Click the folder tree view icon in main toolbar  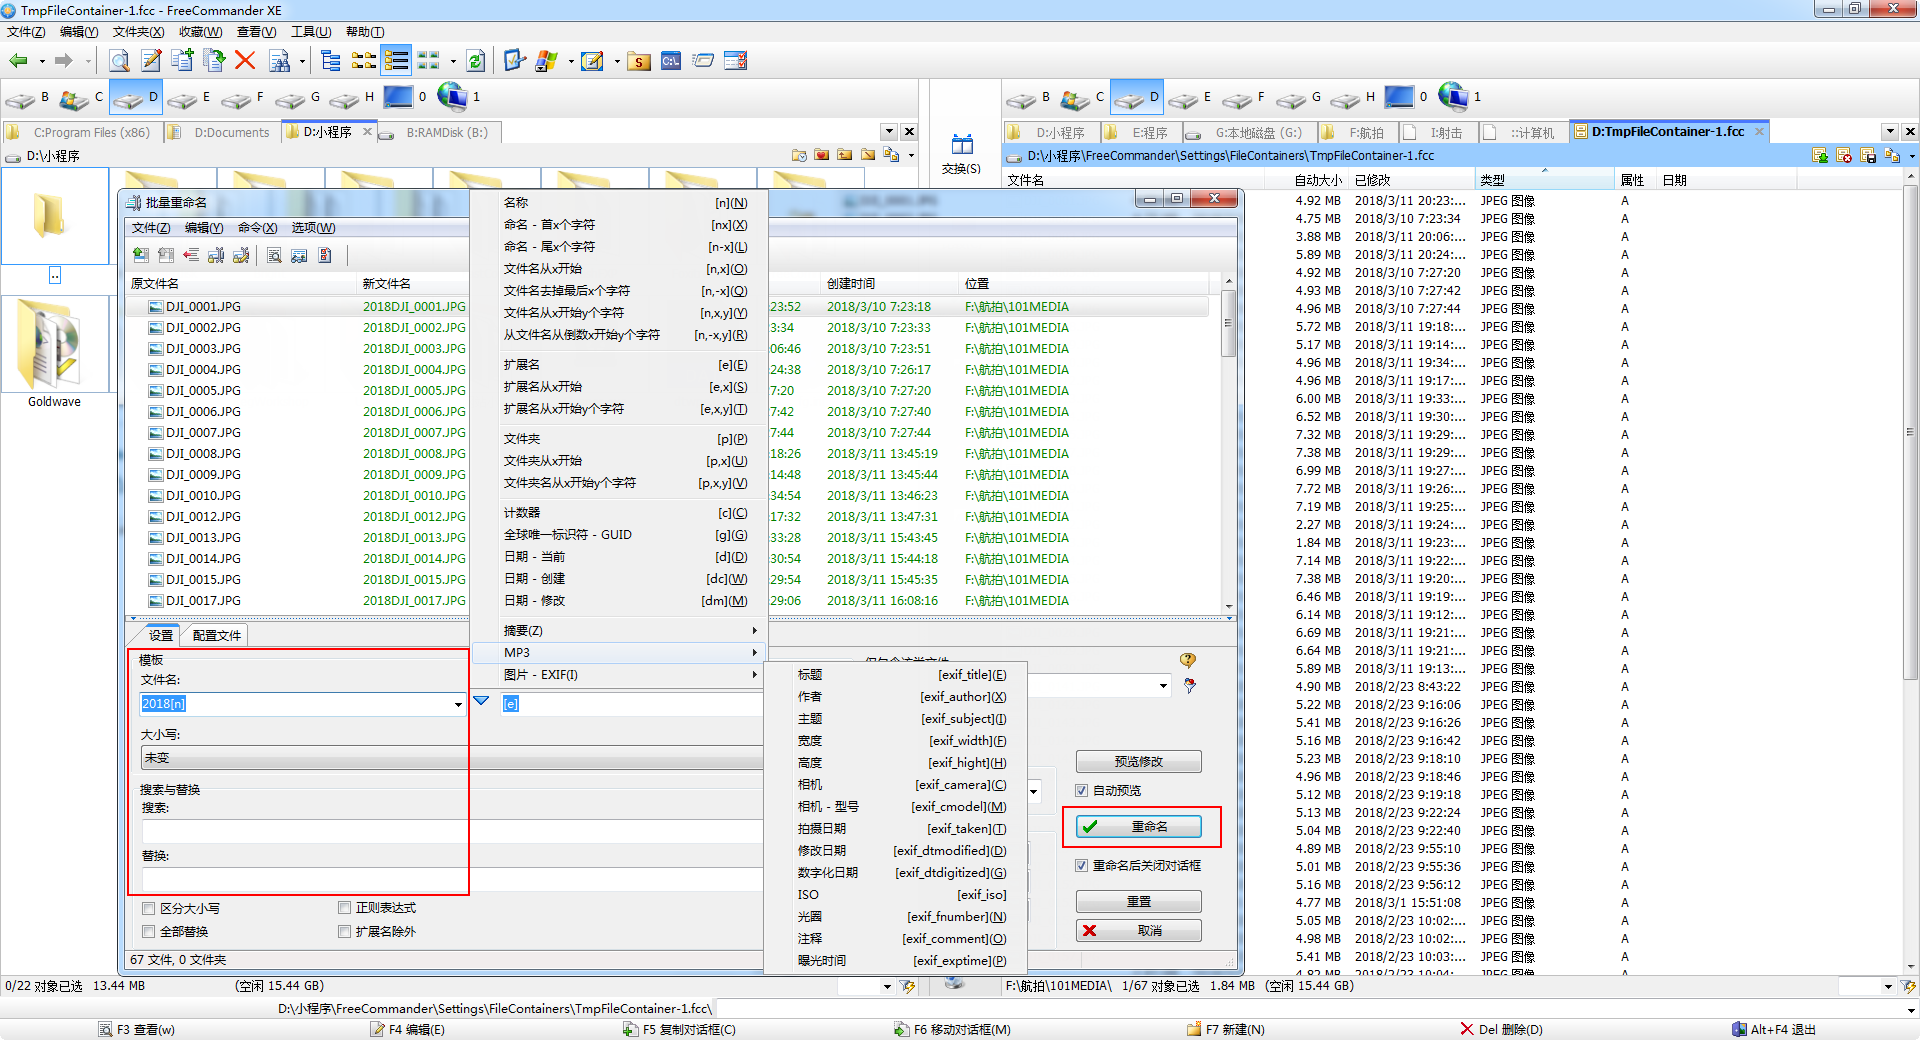(331, 61)
